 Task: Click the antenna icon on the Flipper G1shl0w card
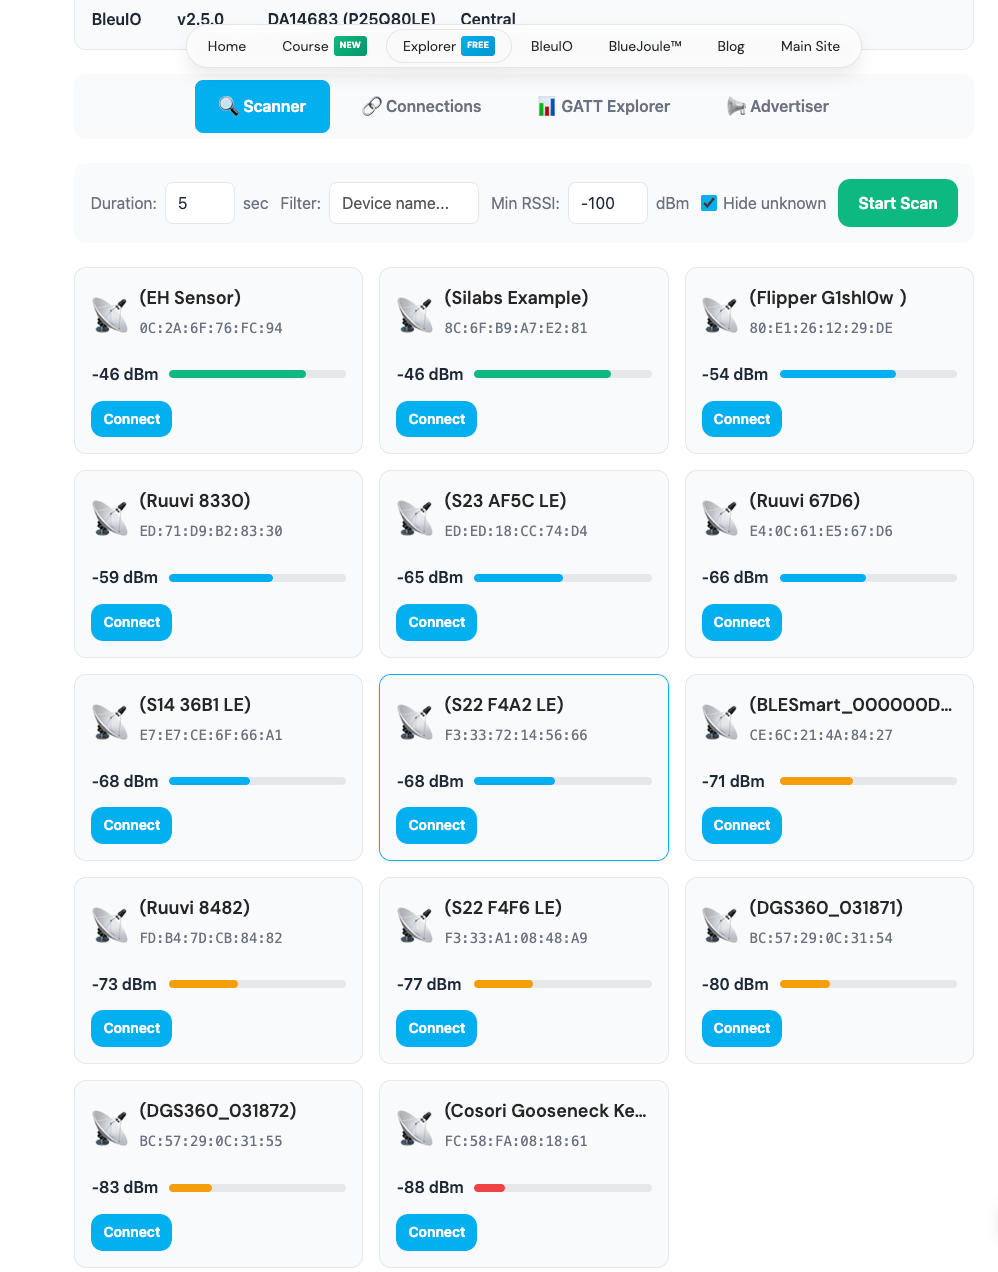click(x=719, y=313)
